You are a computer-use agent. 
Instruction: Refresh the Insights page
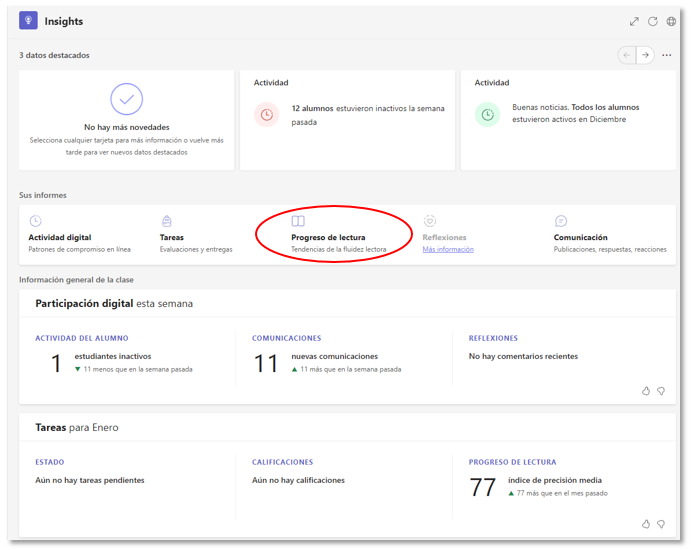653,21
